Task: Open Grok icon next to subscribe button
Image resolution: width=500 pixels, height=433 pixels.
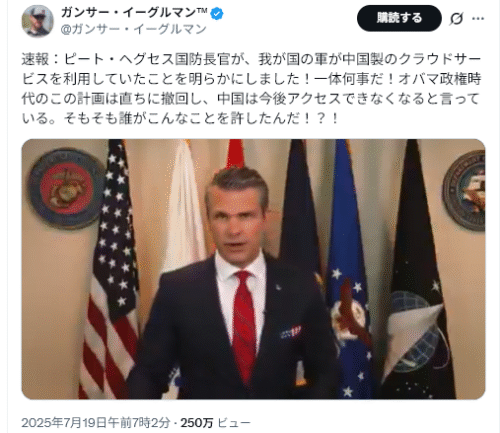Action: [456, 19]
